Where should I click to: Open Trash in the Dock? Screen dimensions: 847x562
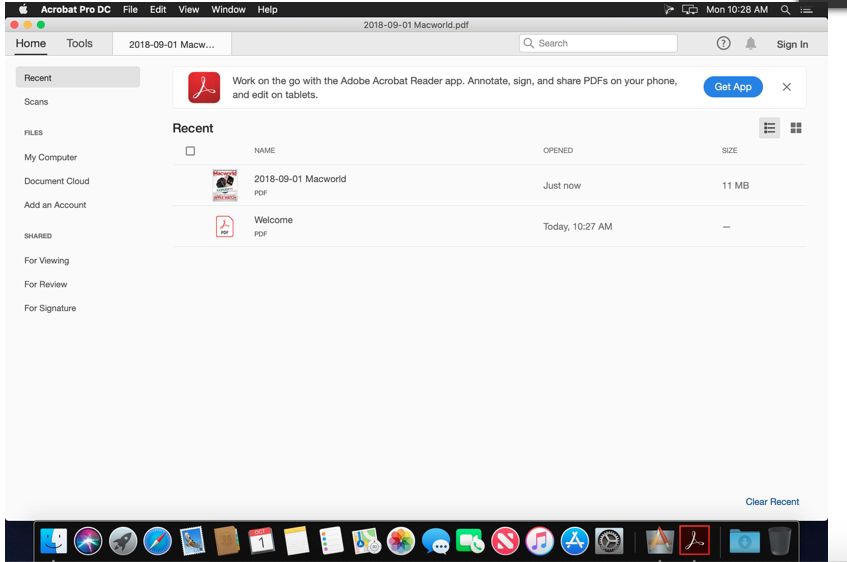[779, 541]
